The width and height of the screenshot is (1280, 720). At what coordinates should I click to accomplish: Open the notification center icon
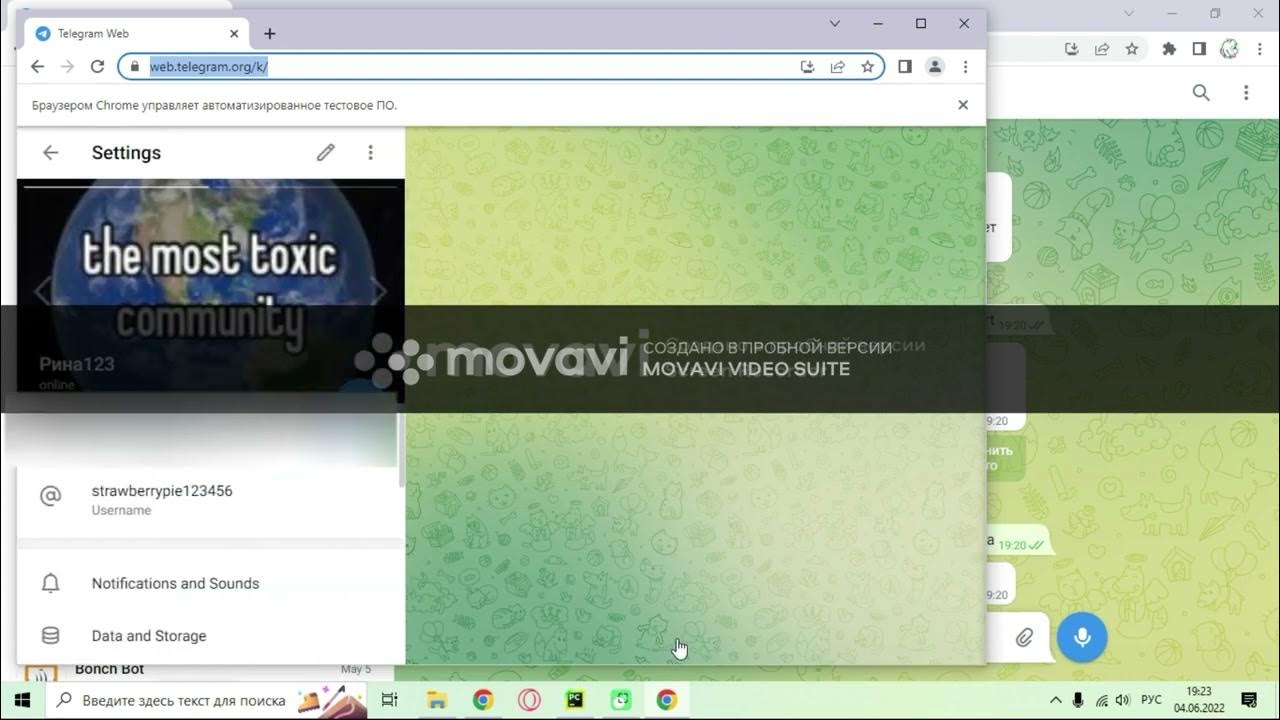click(x=1249, y=700)
